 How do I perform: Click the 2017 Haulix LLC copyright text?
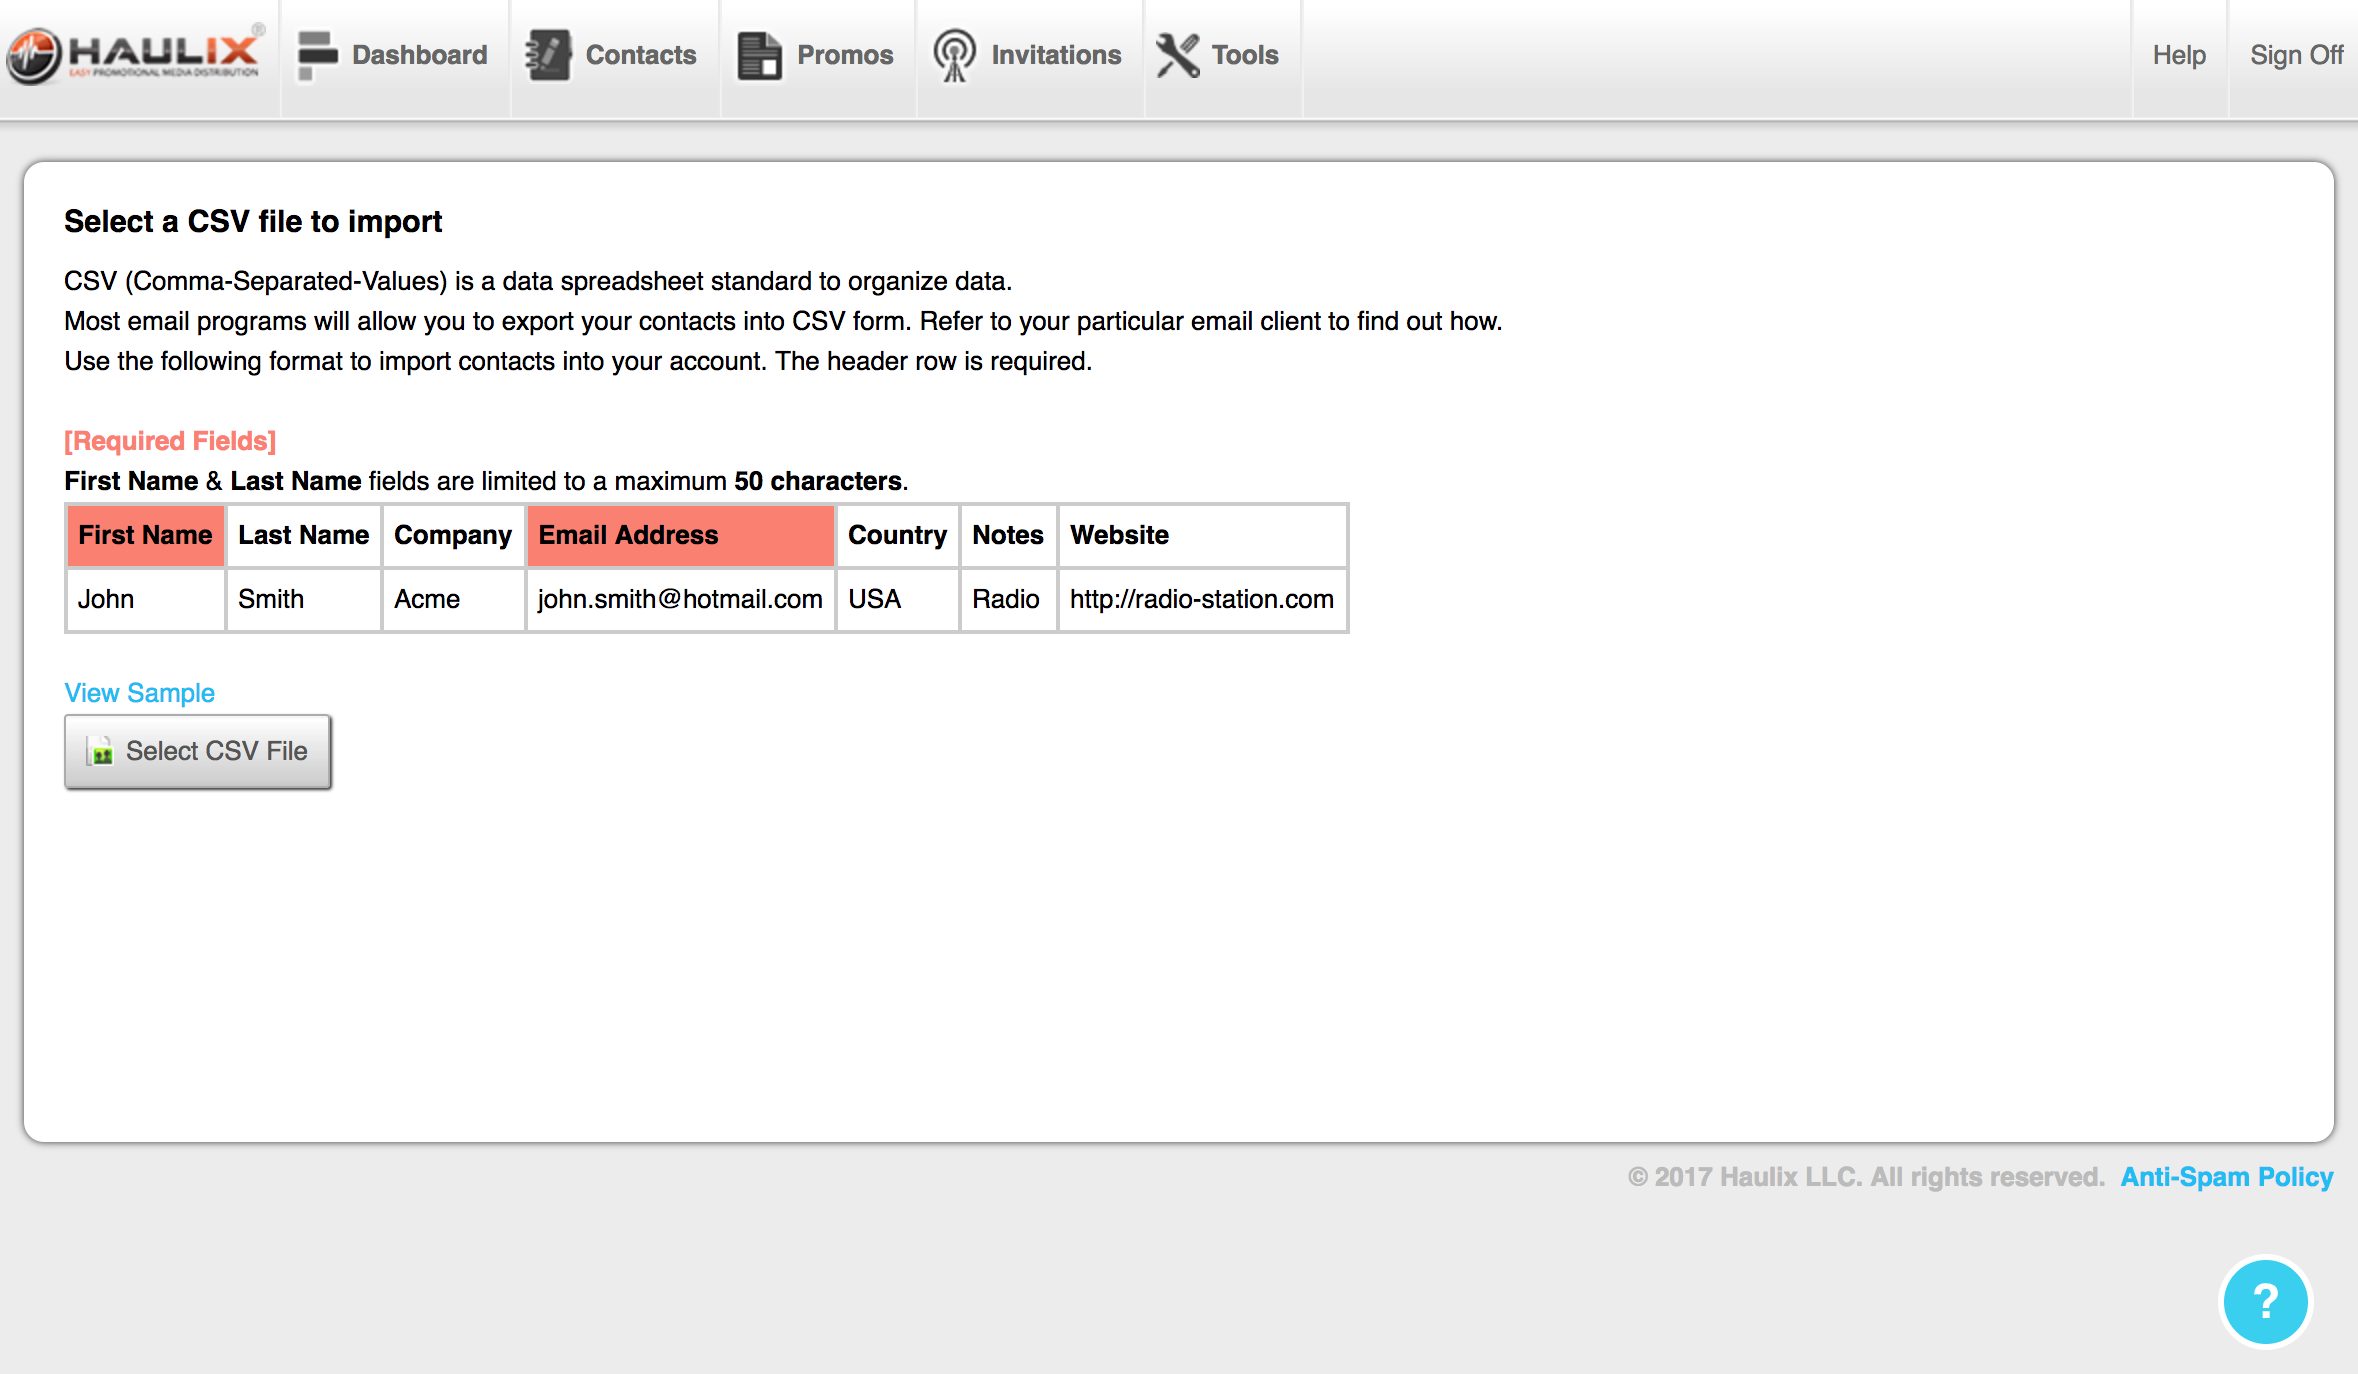(1866, 1177)
